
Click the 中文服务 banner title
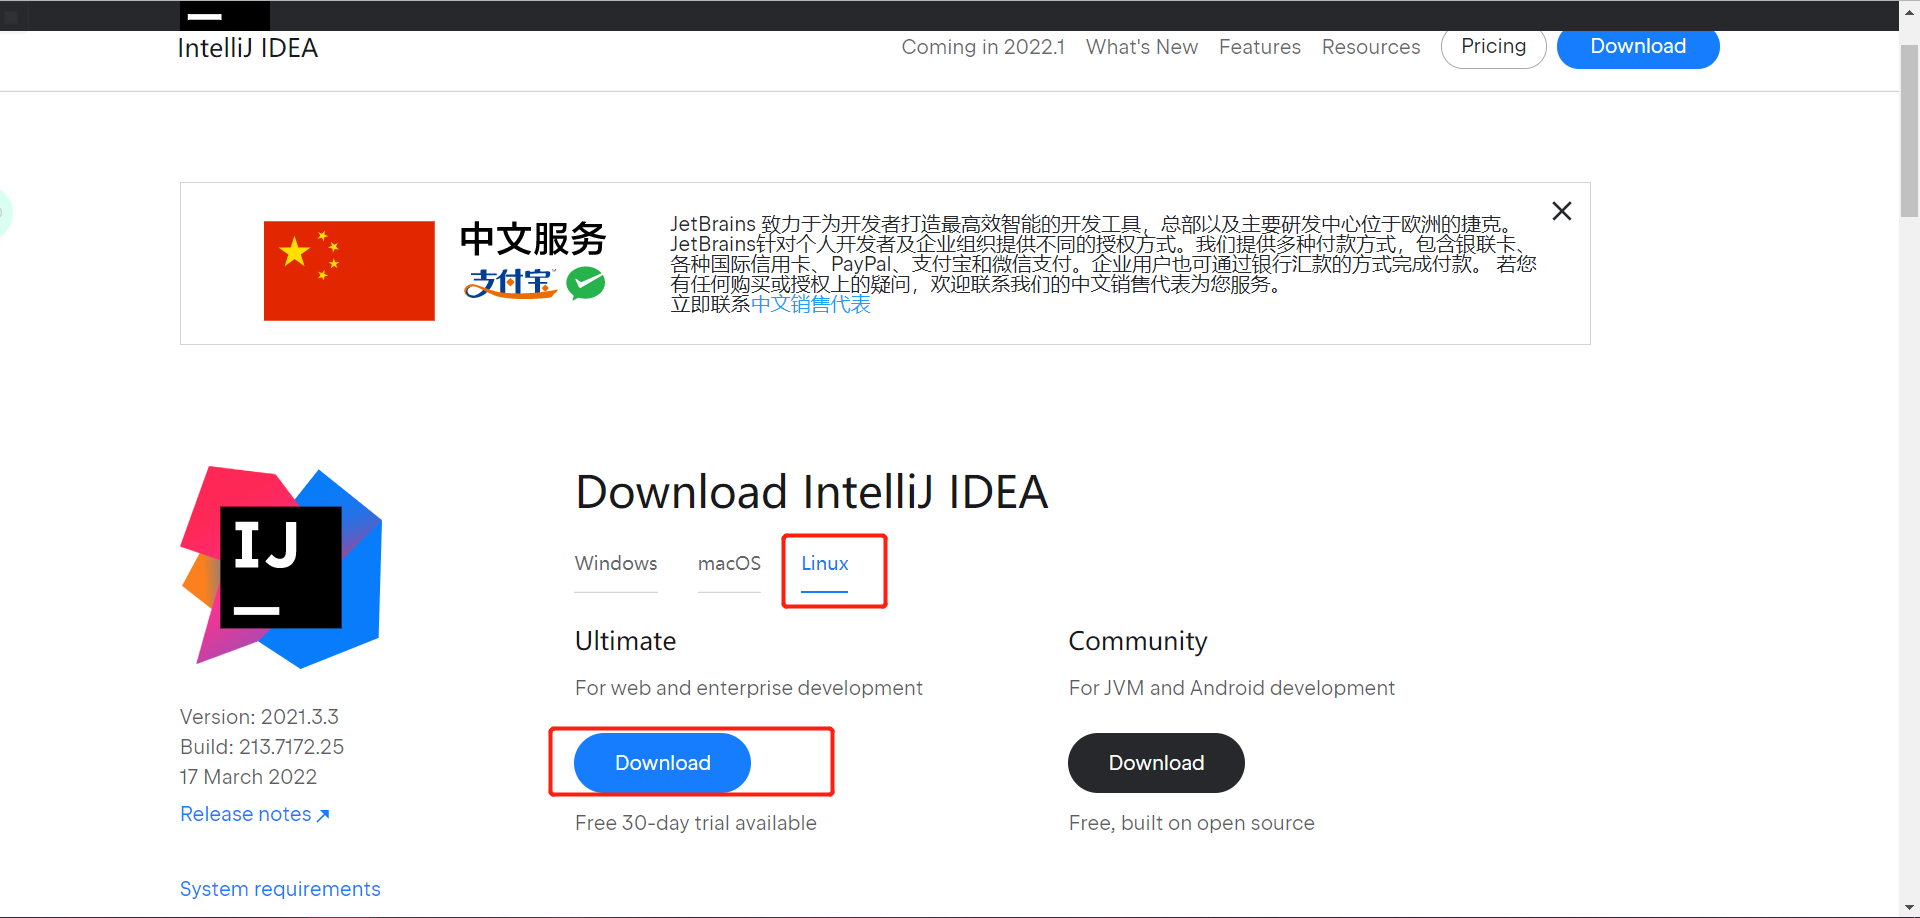(x=533, y=239)
